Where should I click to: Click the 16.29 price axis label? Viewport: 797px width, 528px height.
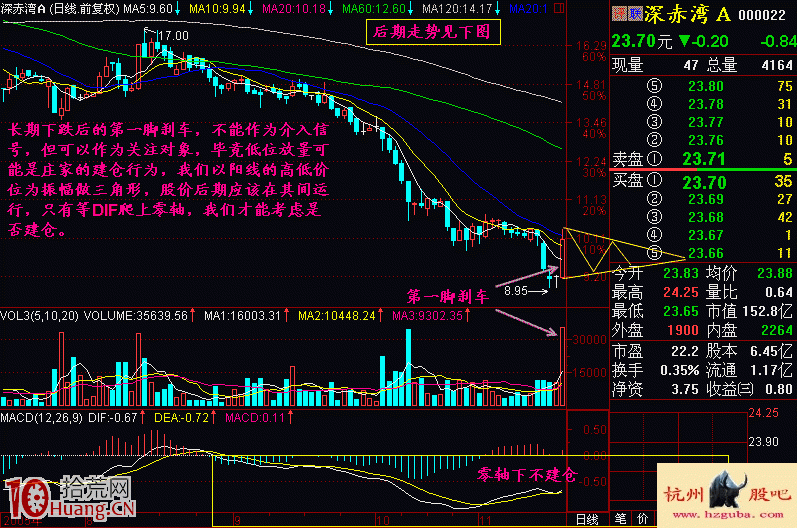tap(591, 46)
